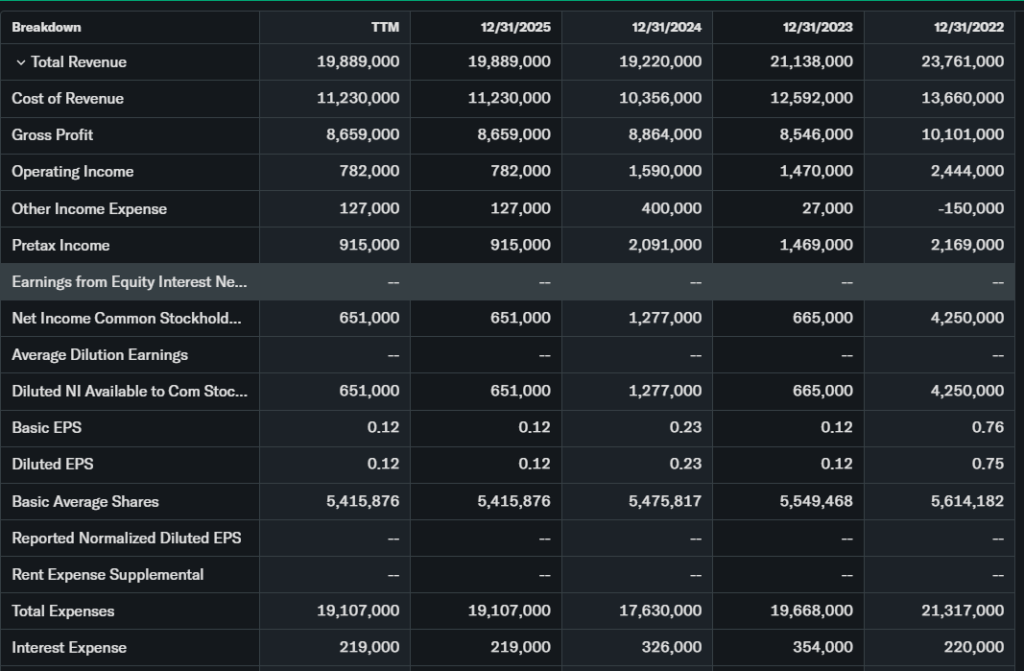Collapse the Total Revenue row chevron
This screenshot has height=671, width=1024.
tap(20, 62)
